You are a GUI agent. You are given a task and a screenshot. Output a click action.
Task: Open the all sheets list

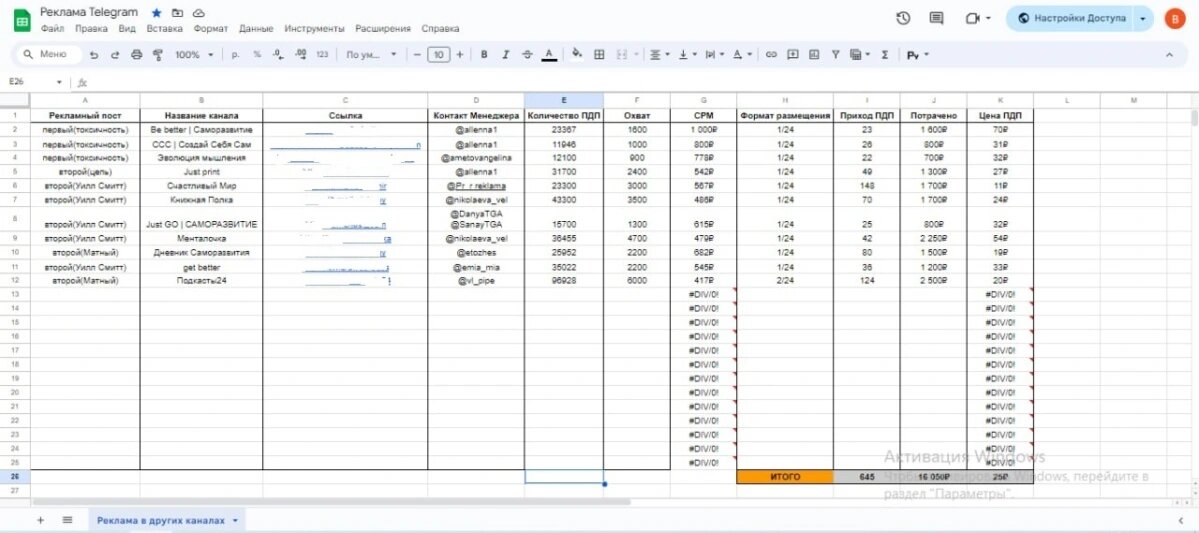tap(67, 520)
